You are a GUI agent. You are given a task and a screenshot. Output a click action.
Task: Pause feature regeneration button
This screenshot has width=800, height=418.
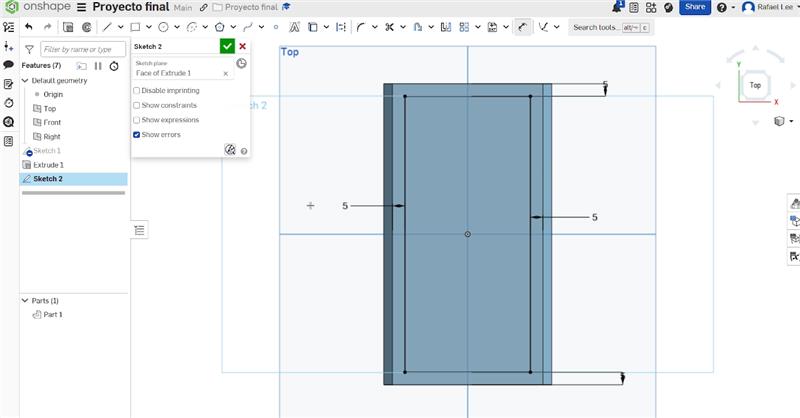point(98,66)
